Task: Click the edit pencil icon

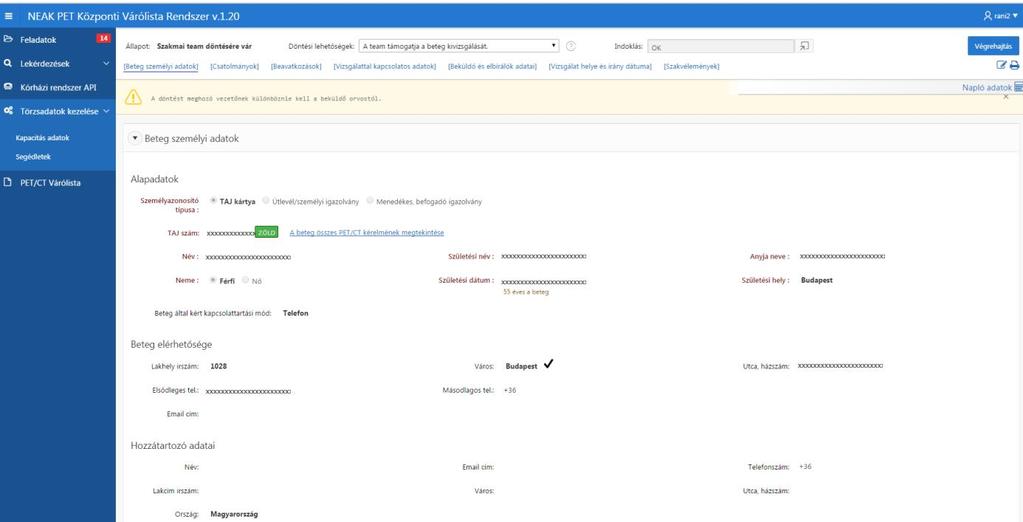Action: 1001,65
